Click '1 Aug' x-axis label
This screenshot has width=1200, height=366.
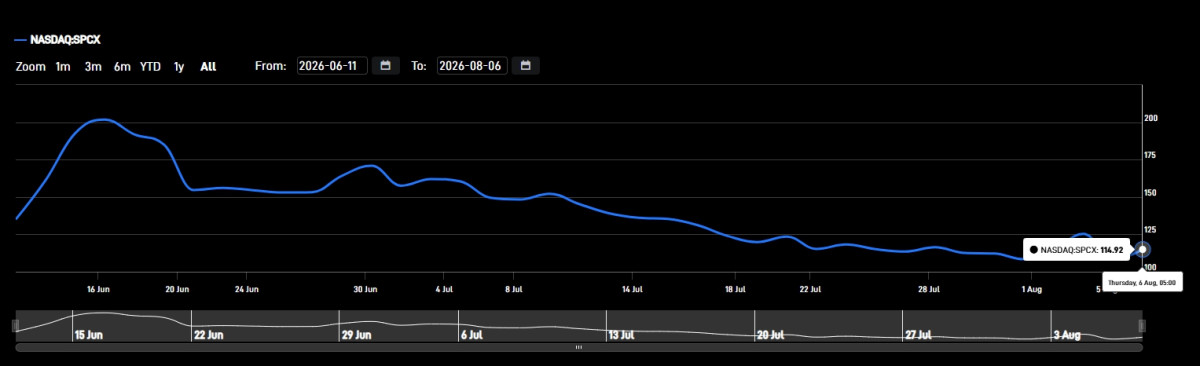[1033, 289]
